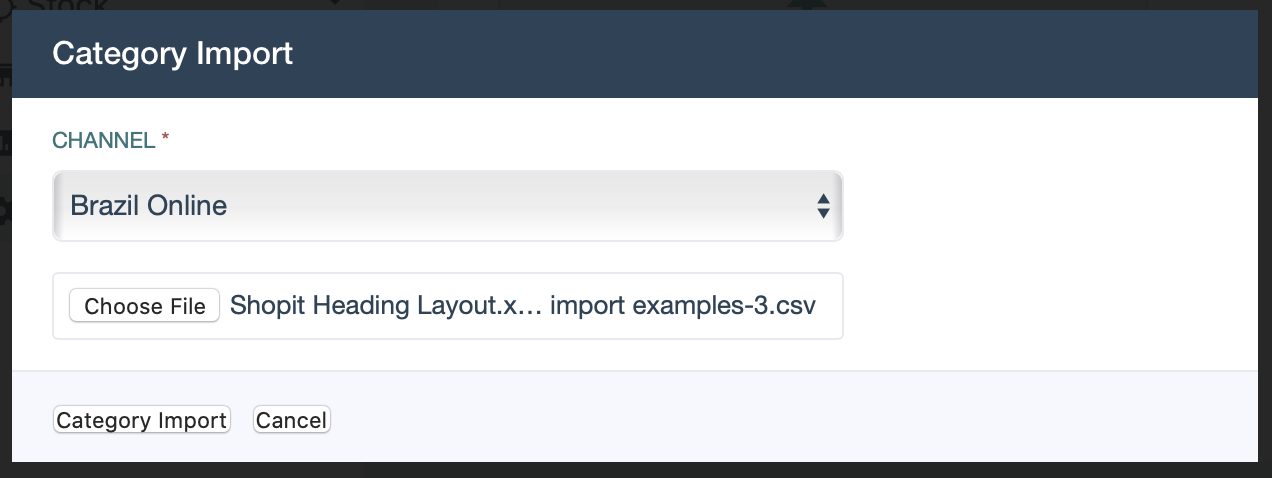This screenshot has width=1272, height=478.
Task: Click the gray dialog footer area
Action: [x=634, y=416]
